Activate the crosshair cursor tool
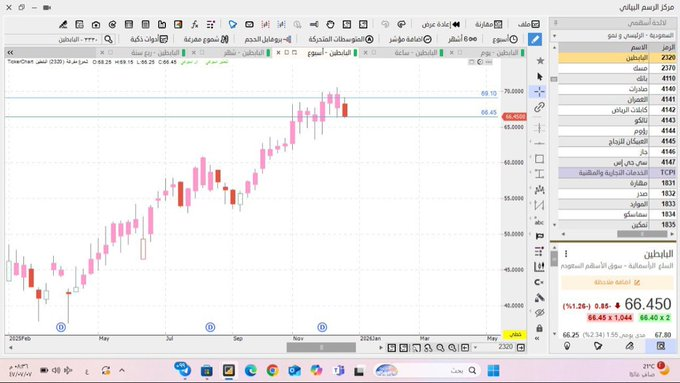This screenshot has height=383, width=680. 539,92
